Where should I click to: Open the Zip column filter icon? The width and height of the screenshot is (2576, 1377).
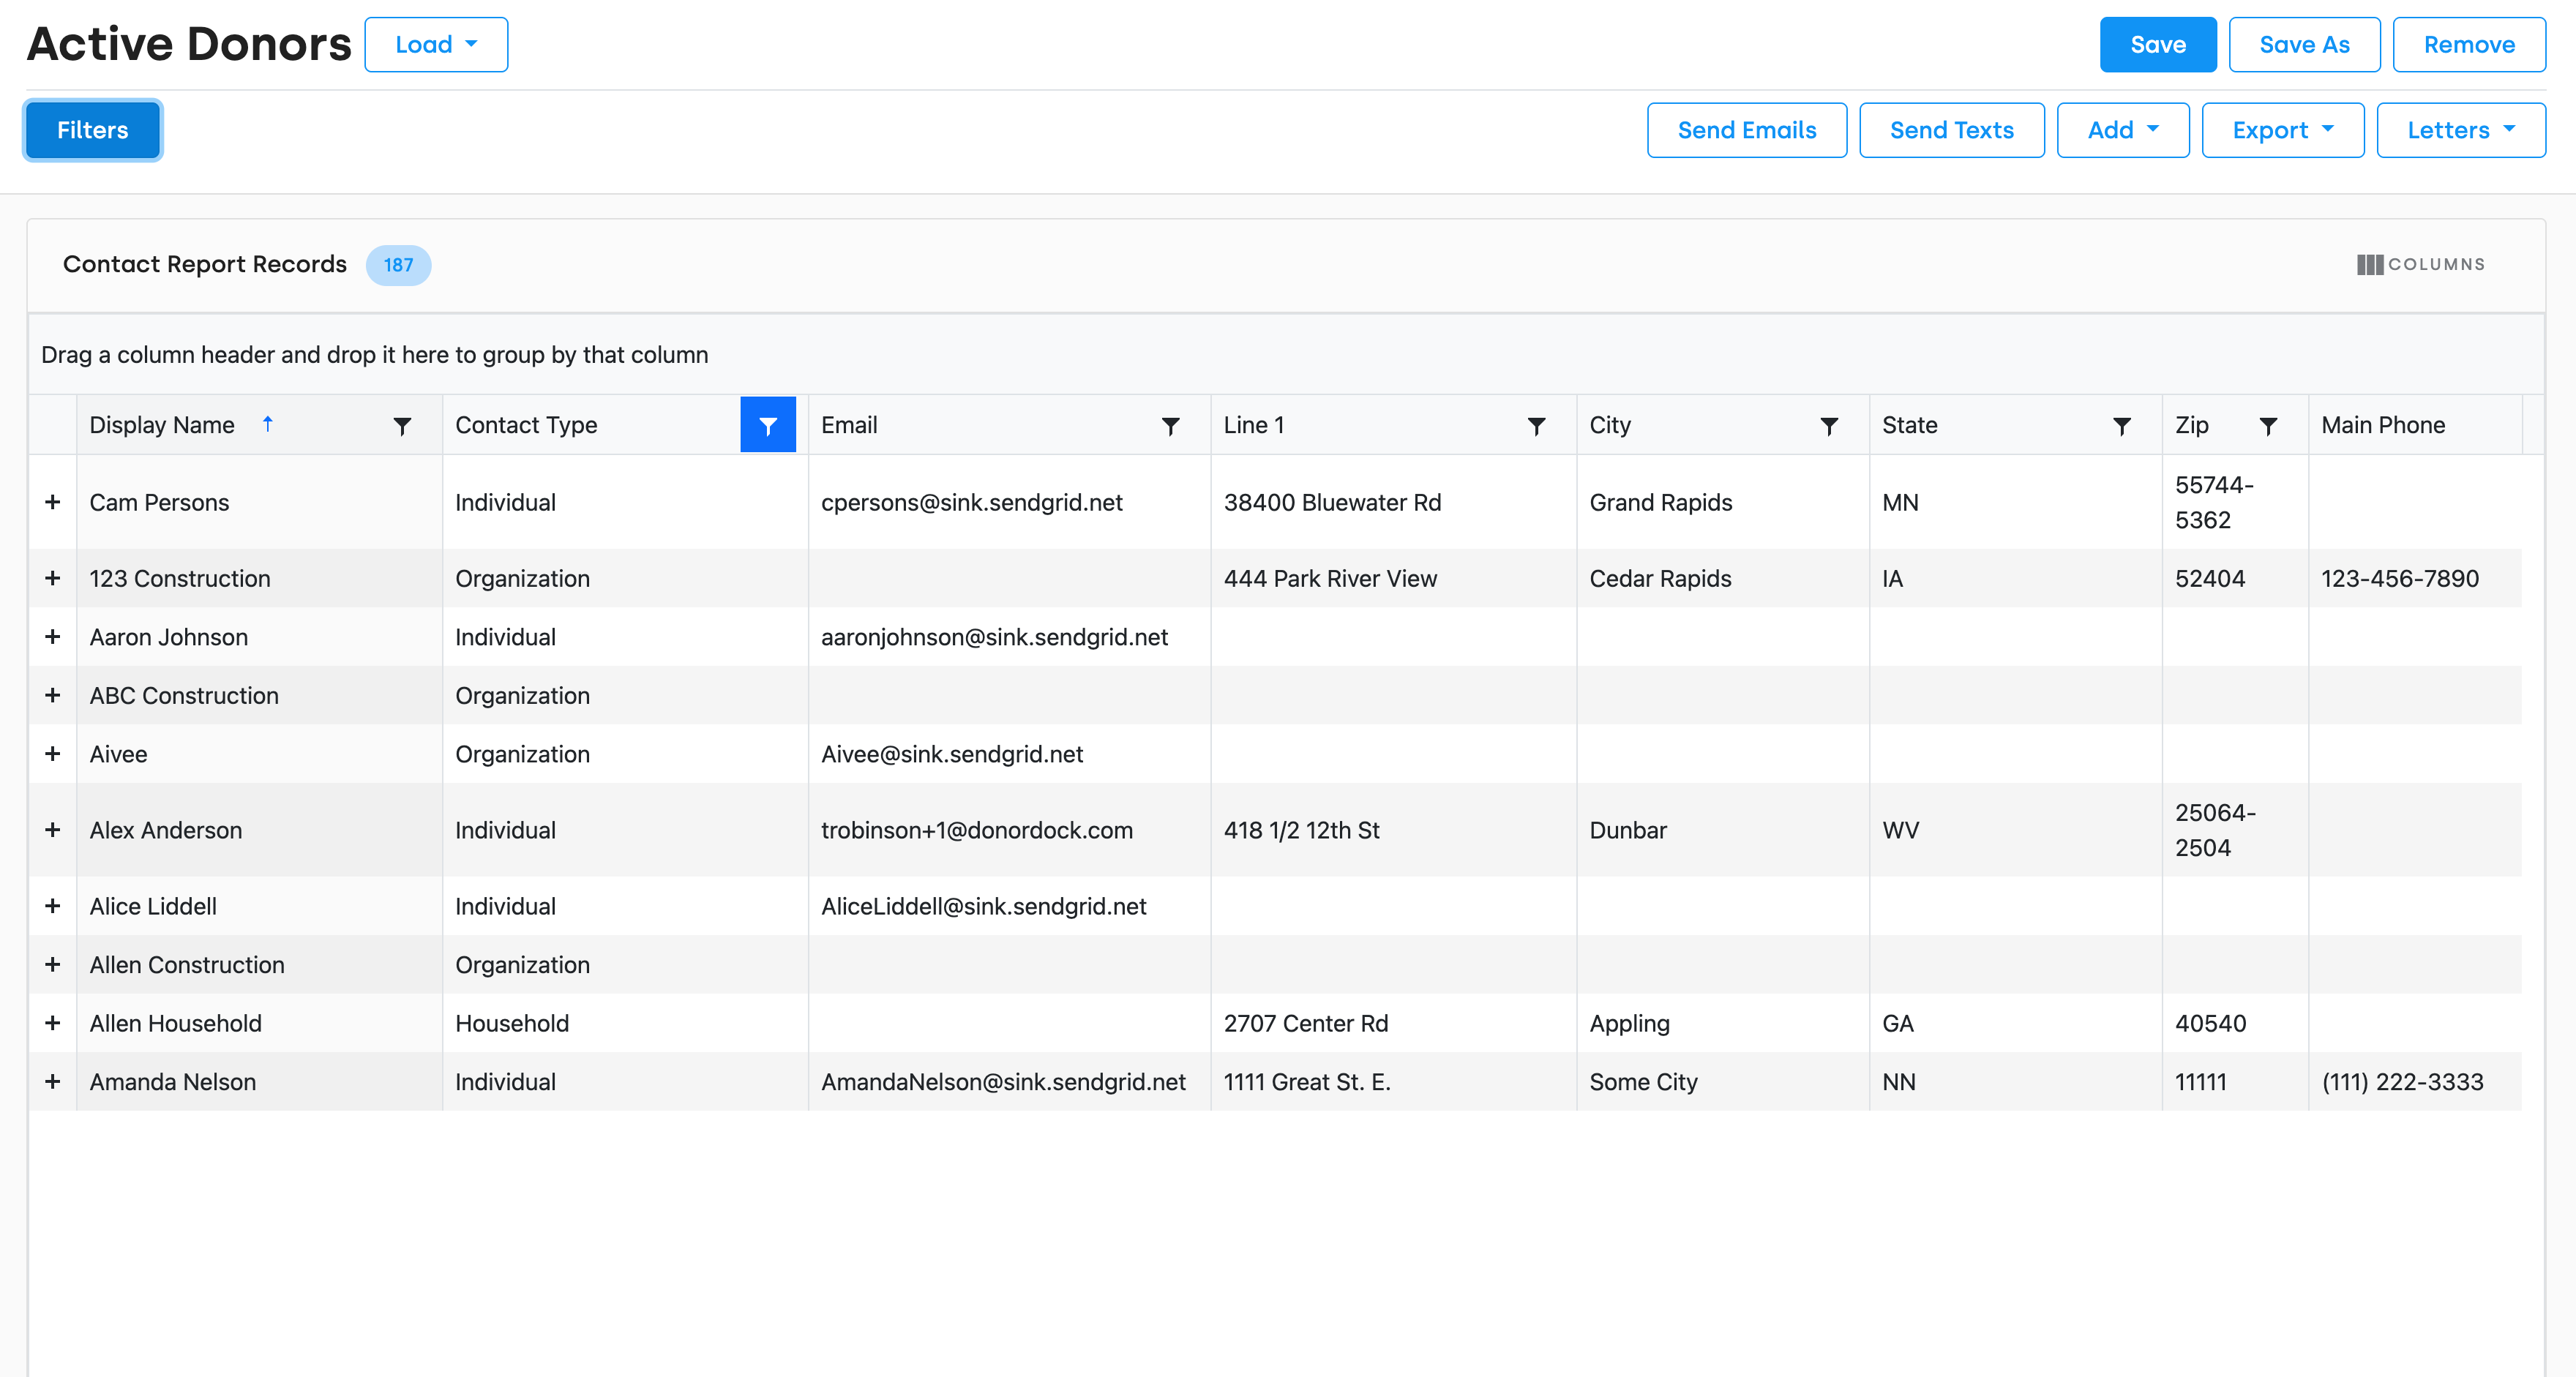coord(2268,426)
